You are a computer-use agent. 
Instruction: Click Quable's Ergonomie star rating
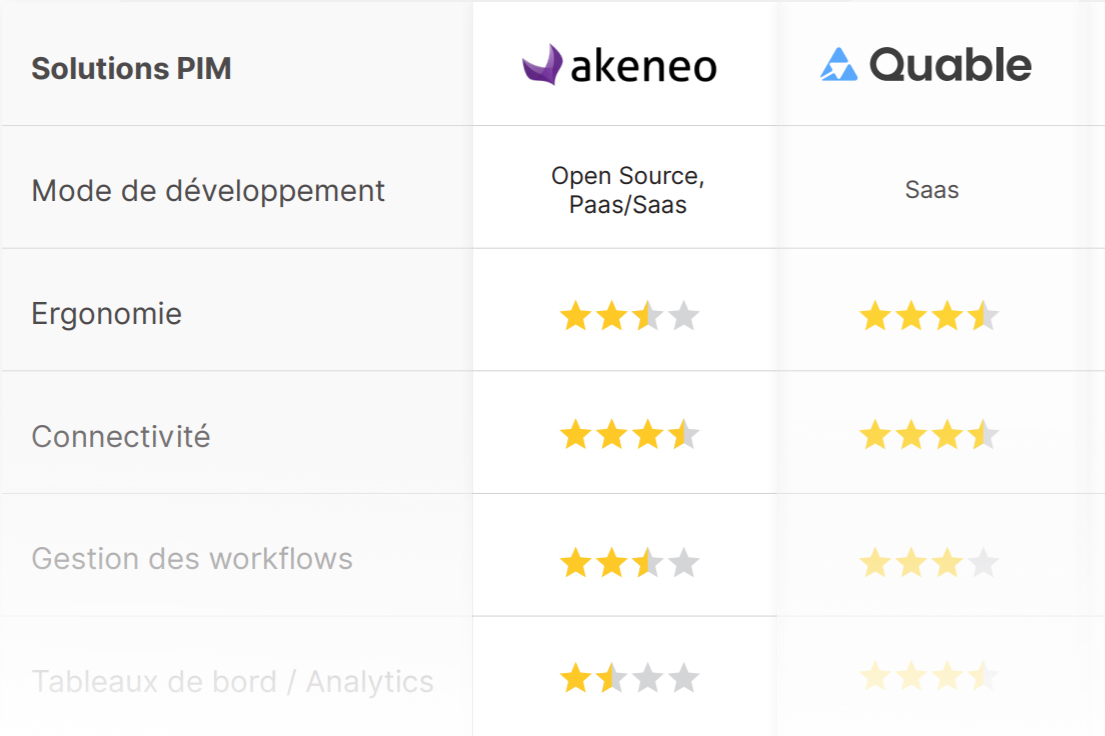click(x=929, y=317)
